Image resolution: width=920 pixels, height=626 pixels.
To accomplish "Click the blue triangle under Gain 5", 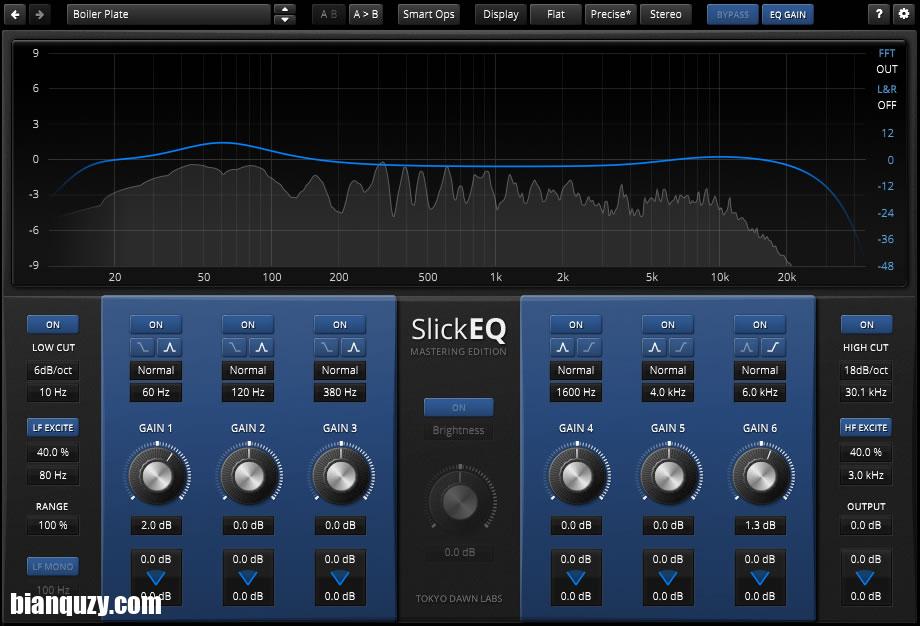I will point(668,578).
